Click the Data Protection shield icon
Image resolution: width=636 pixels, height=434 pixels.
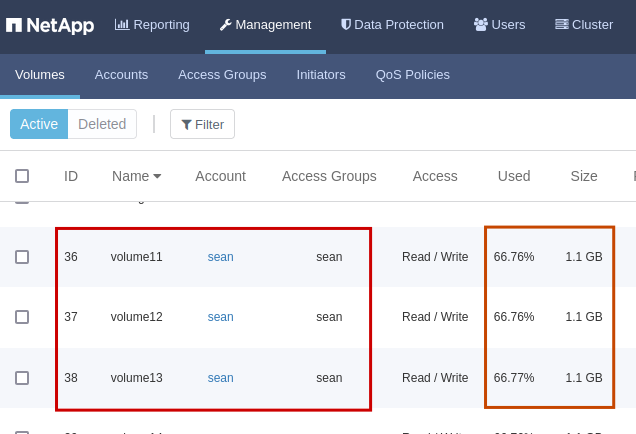[346, 25]
